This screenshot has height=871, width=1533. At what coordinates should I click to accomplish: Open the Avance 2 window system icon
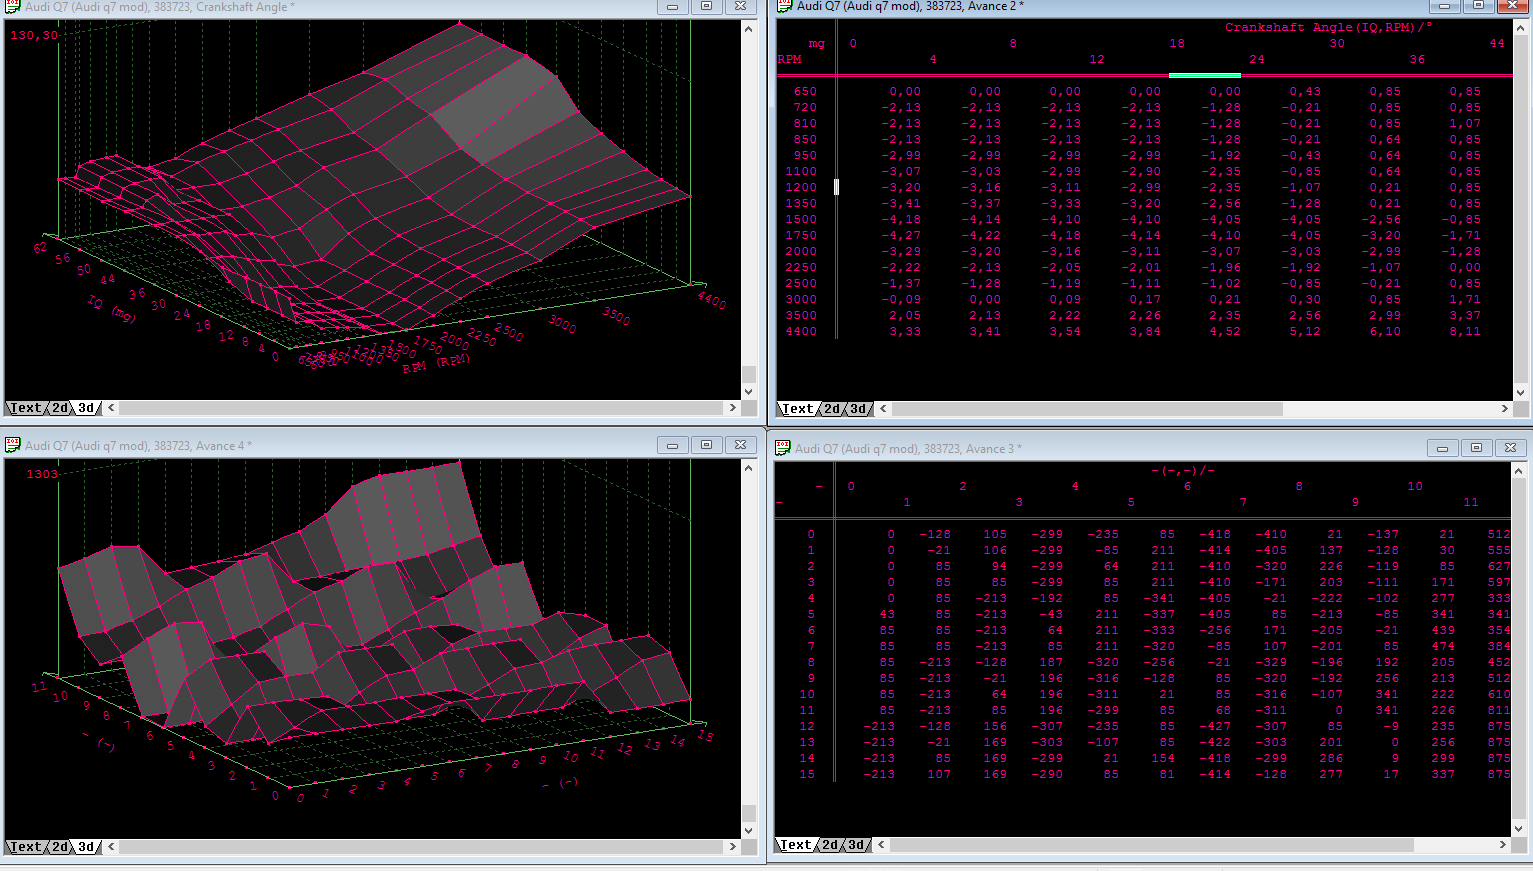(785, 6)
